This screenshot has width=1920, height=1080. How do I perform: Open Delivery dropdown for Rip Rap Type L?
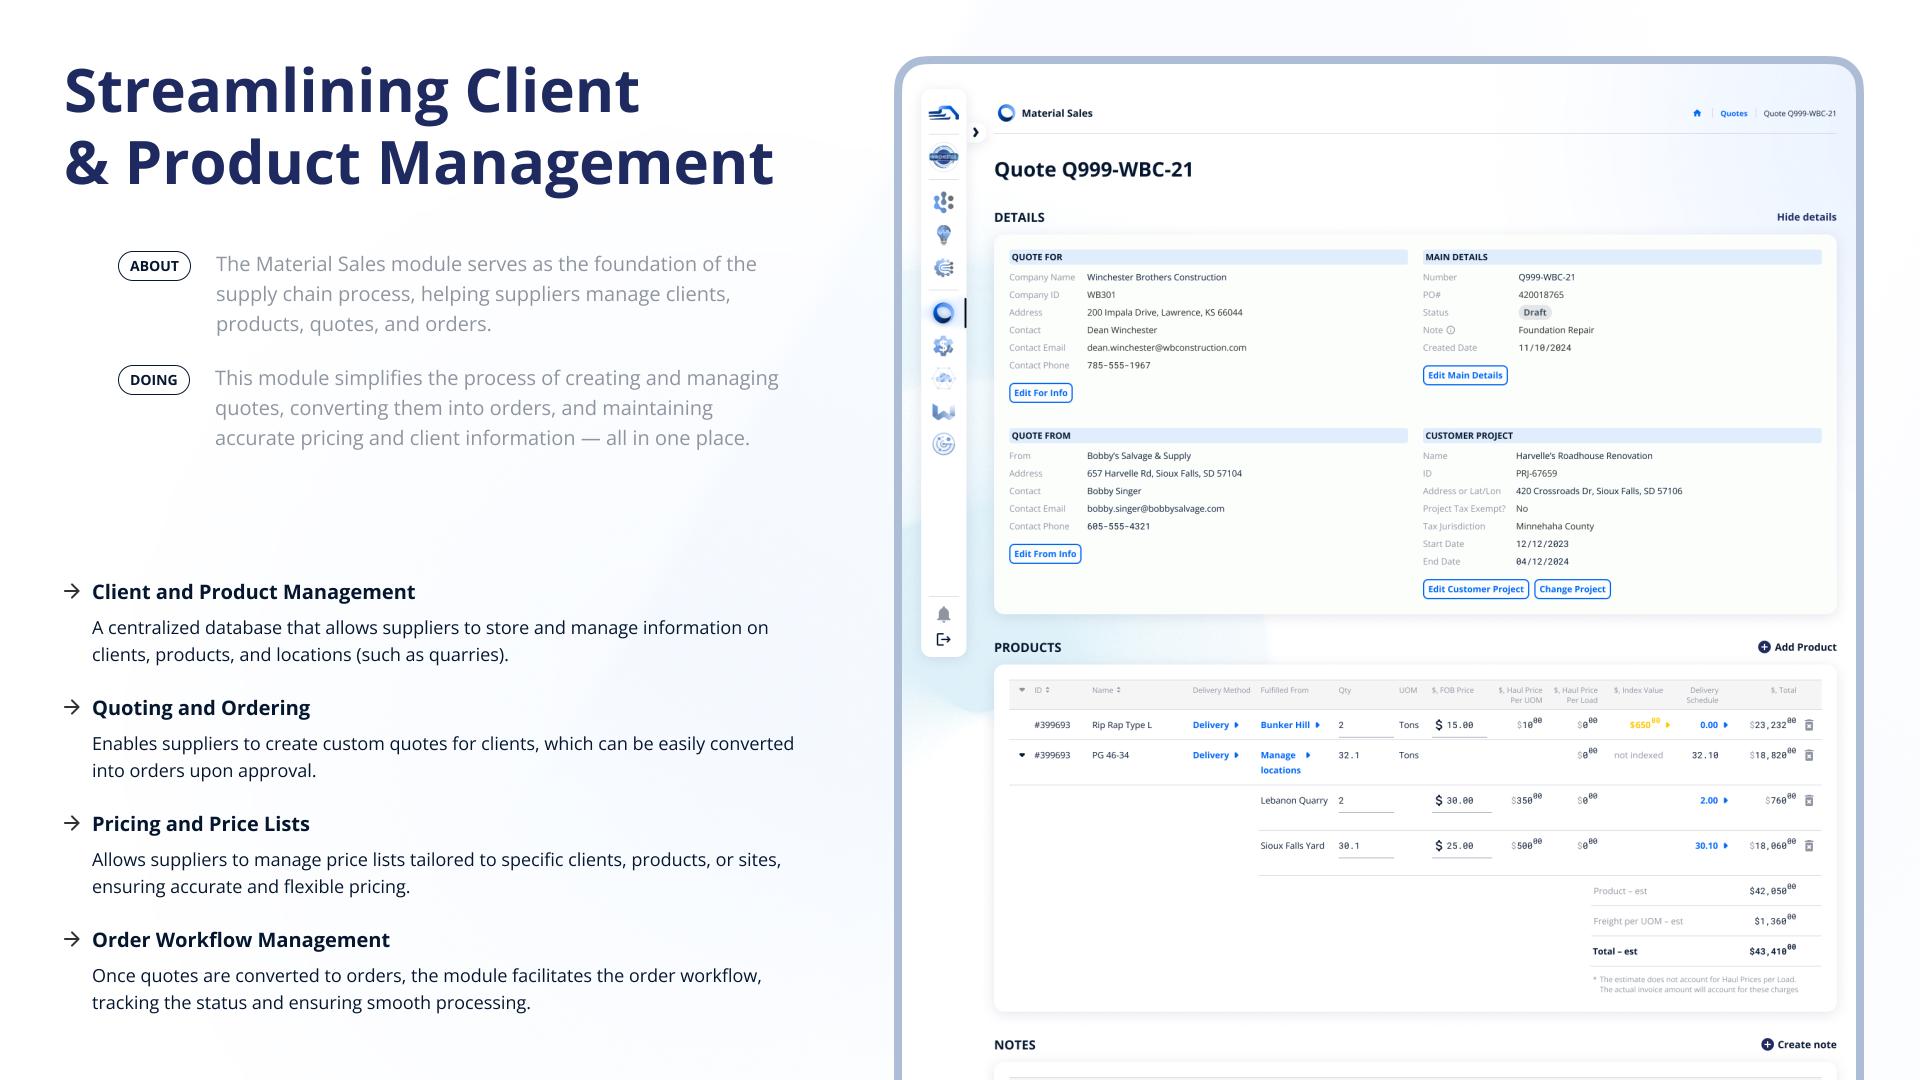(1216, 725)
